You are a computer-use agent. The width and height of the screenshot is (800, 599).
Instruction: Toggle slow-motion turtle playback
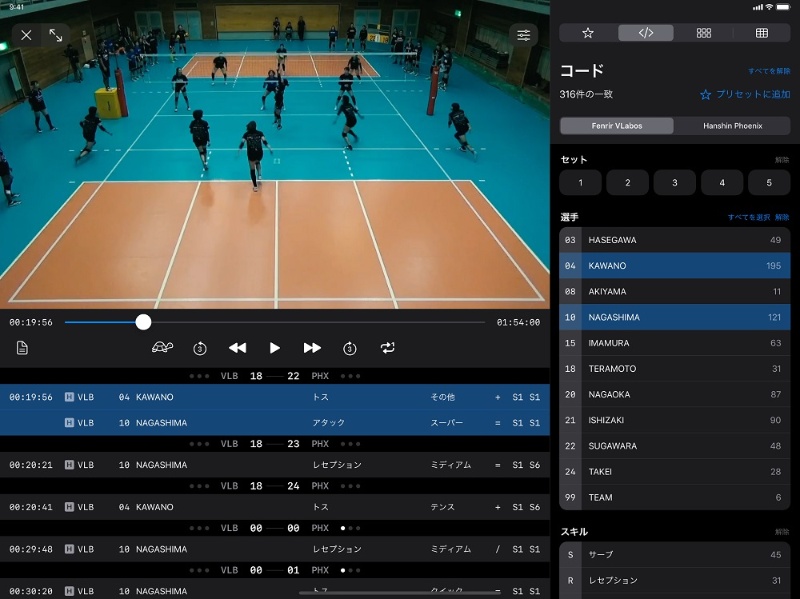162,348
